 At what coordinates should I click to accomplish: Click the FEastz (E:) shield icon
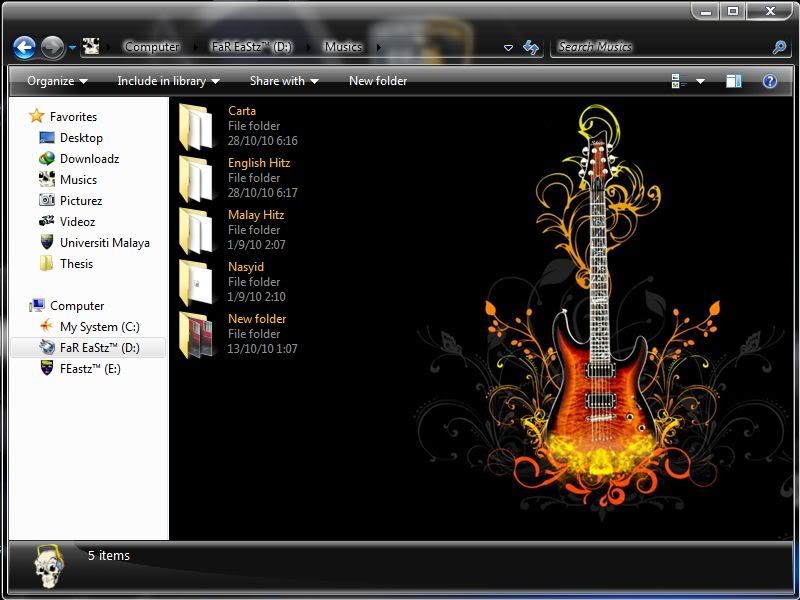click(x=47, y=368)
